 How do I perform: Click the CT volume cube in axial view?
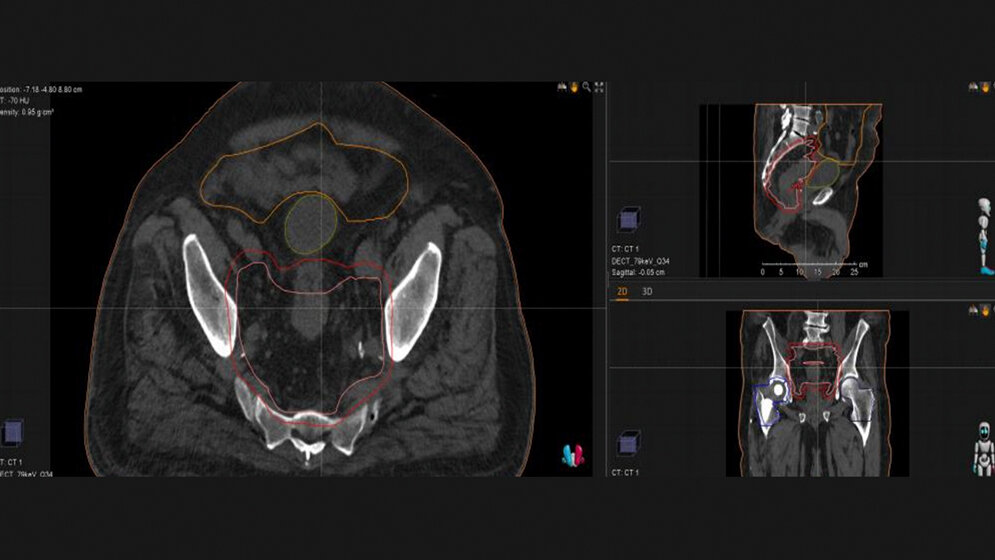pos(13,431)
